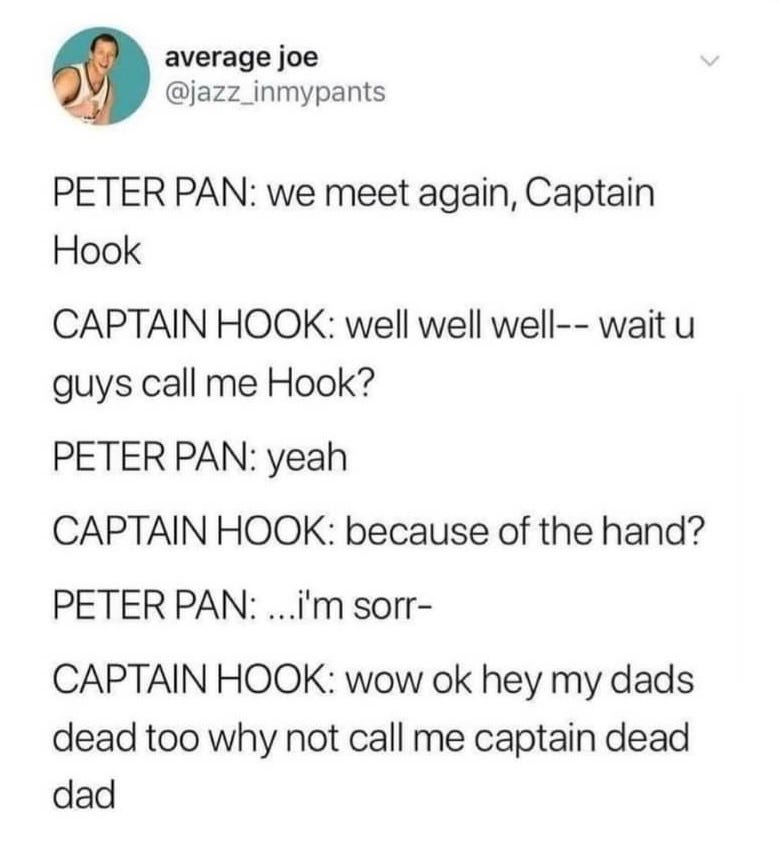The image size is (780, 841).
Task: Visit the @jazz_inmypants handle link
Action: click(x=275, y=92)
